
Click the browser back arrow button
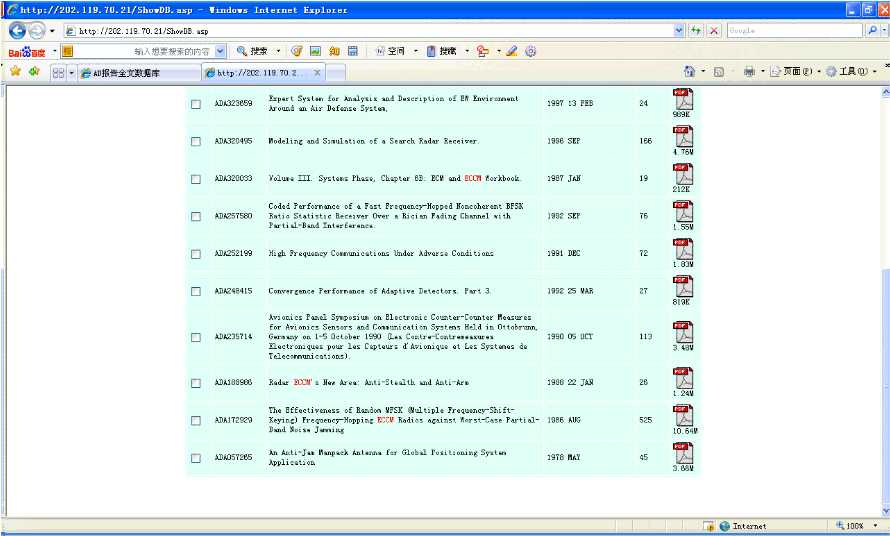point(17,31)
